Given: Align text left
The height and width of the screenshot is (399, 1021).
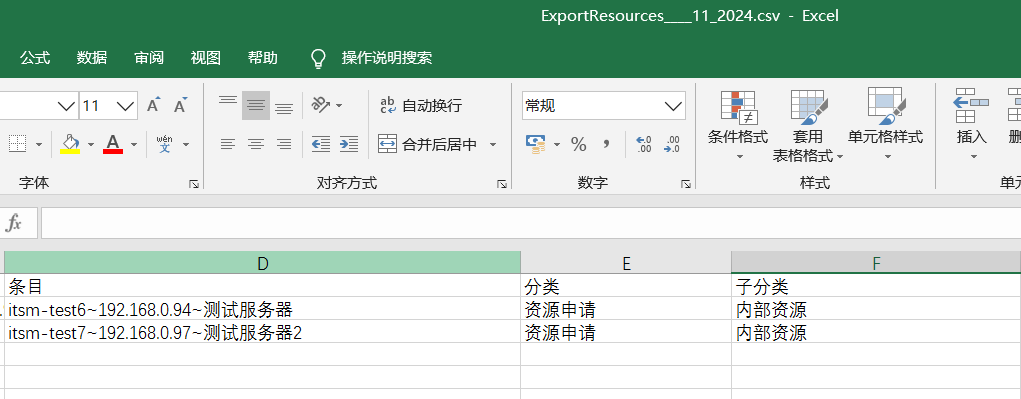Looking at the screenshot, I should (227, 144).
